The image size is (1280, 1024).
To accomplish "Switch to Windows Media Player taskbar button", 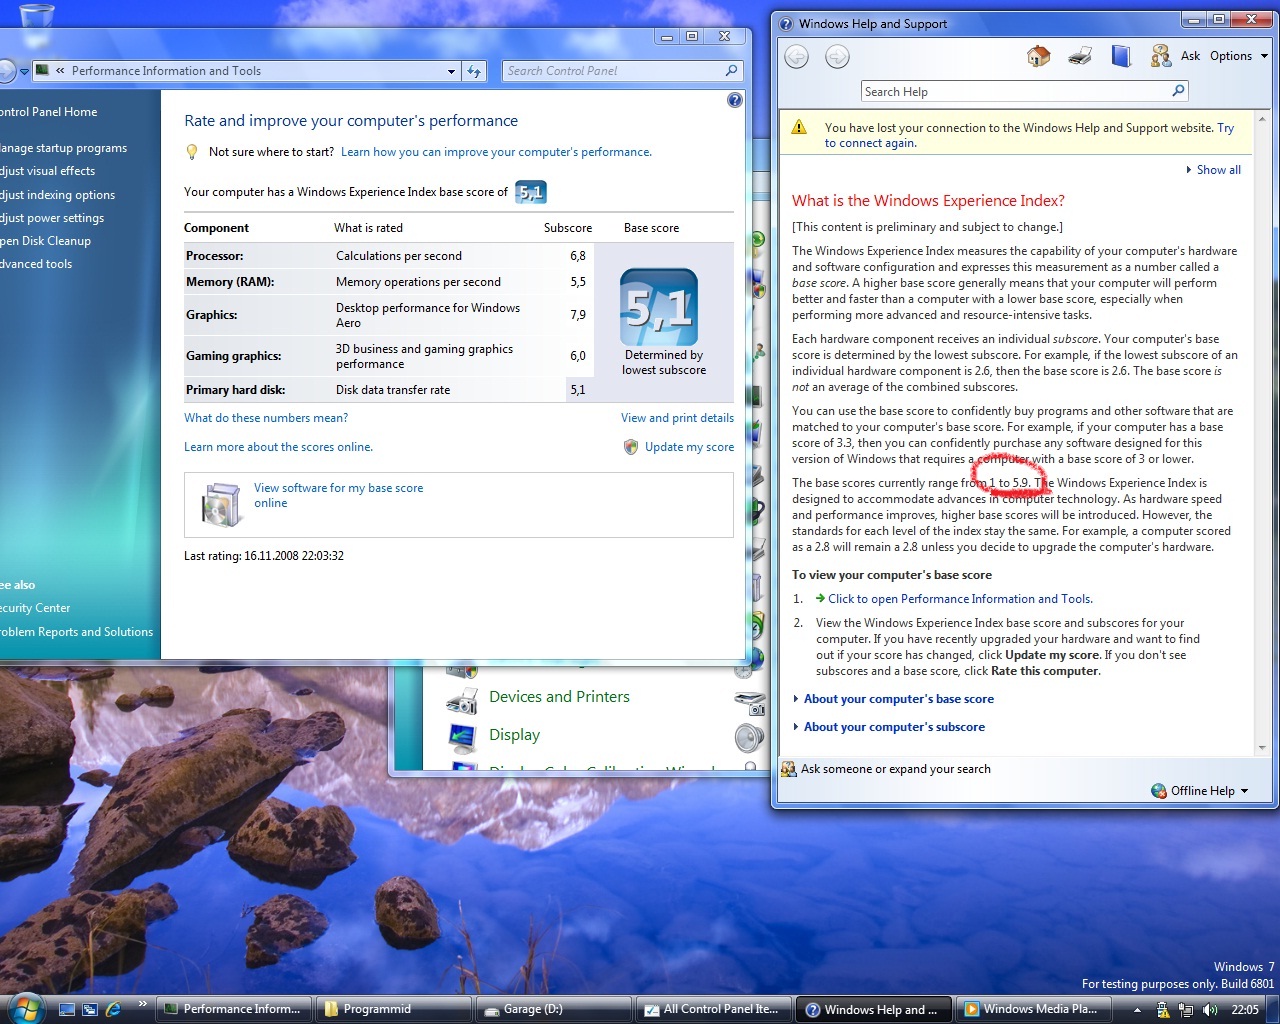I will 1034,1009.
